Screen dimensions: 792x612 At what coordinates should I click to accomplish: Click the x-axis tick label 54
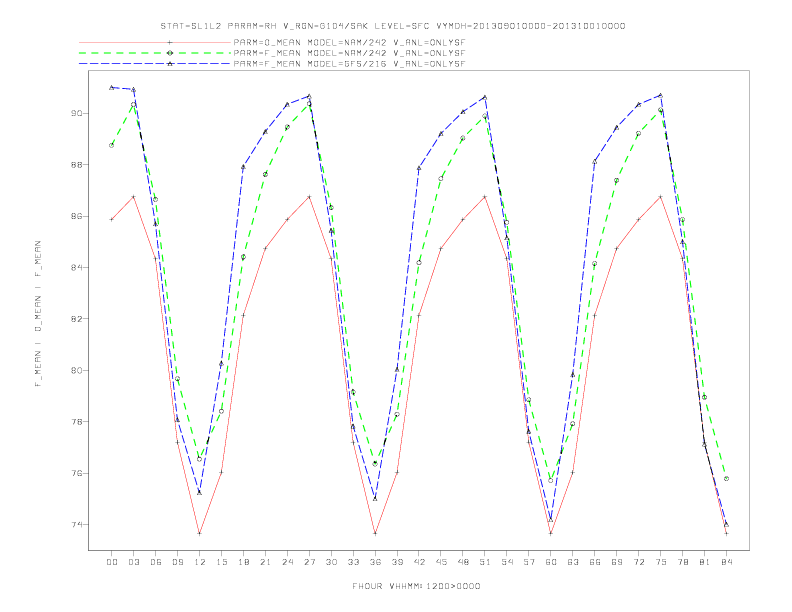507,562
